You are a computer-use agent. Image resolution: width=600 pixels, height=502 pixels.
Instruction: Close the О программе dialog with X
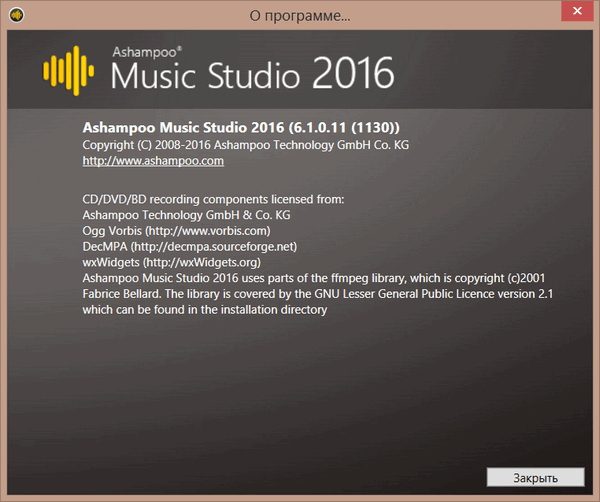(x=577, y=11)
